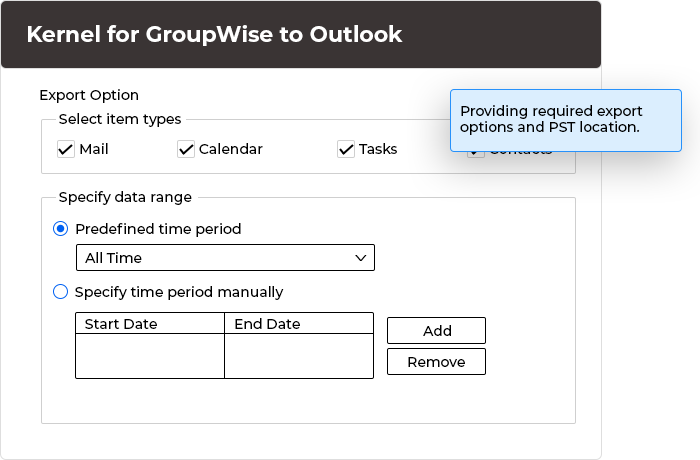The image size is (700, 460).
Task: Click the Specify data range label
Action: pyautogui.click(x=125, y=197)
